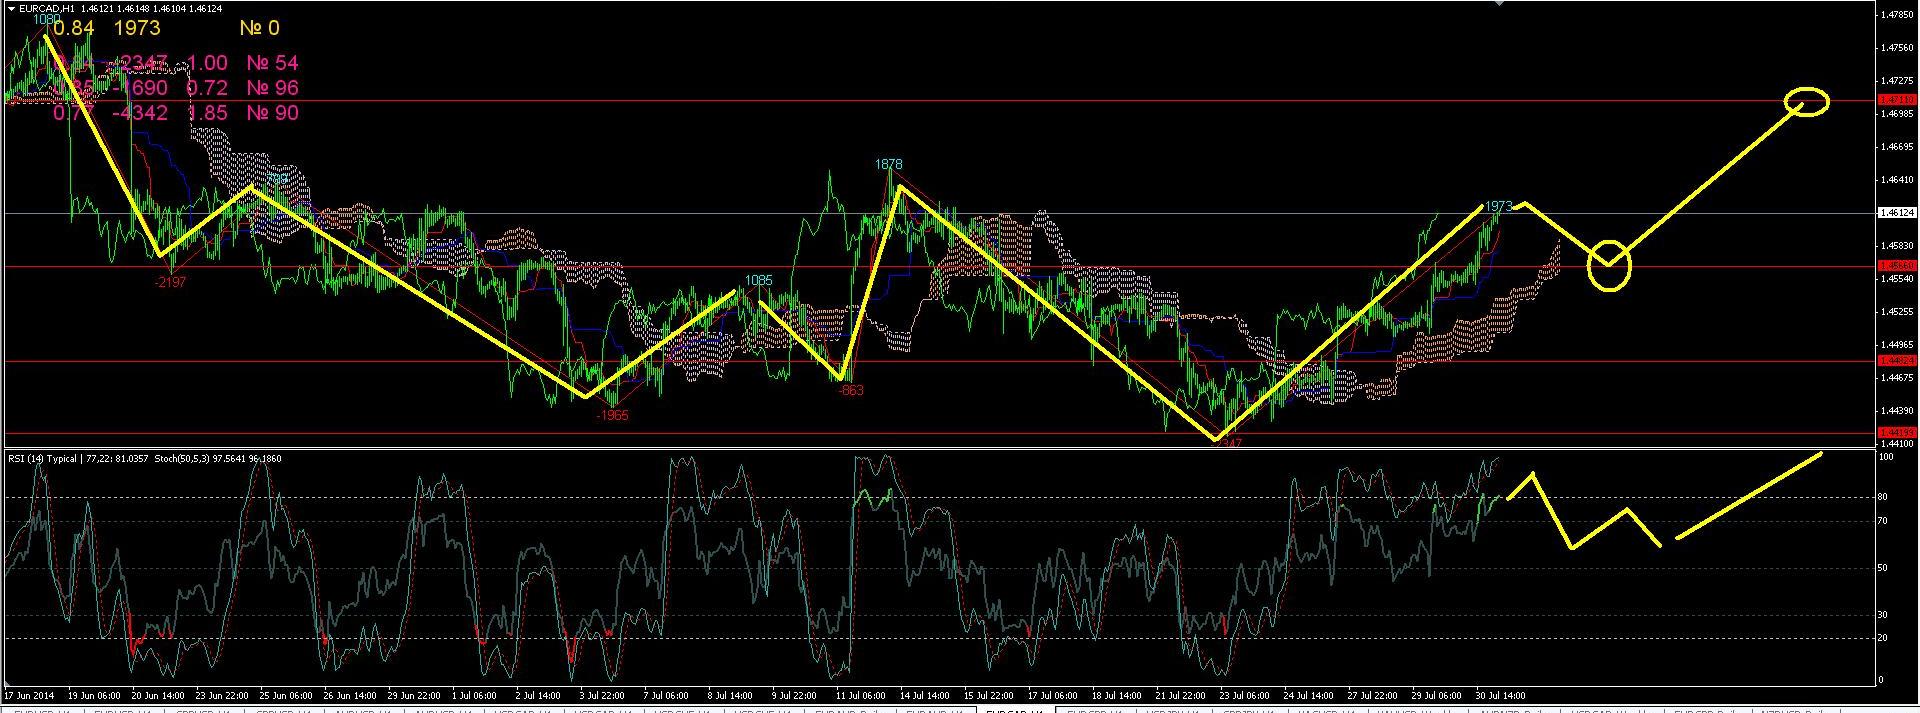Click the 17 Jun 2014 date on time axis
This screenshot has height=713, width=1920.
(x=30, y=694)
